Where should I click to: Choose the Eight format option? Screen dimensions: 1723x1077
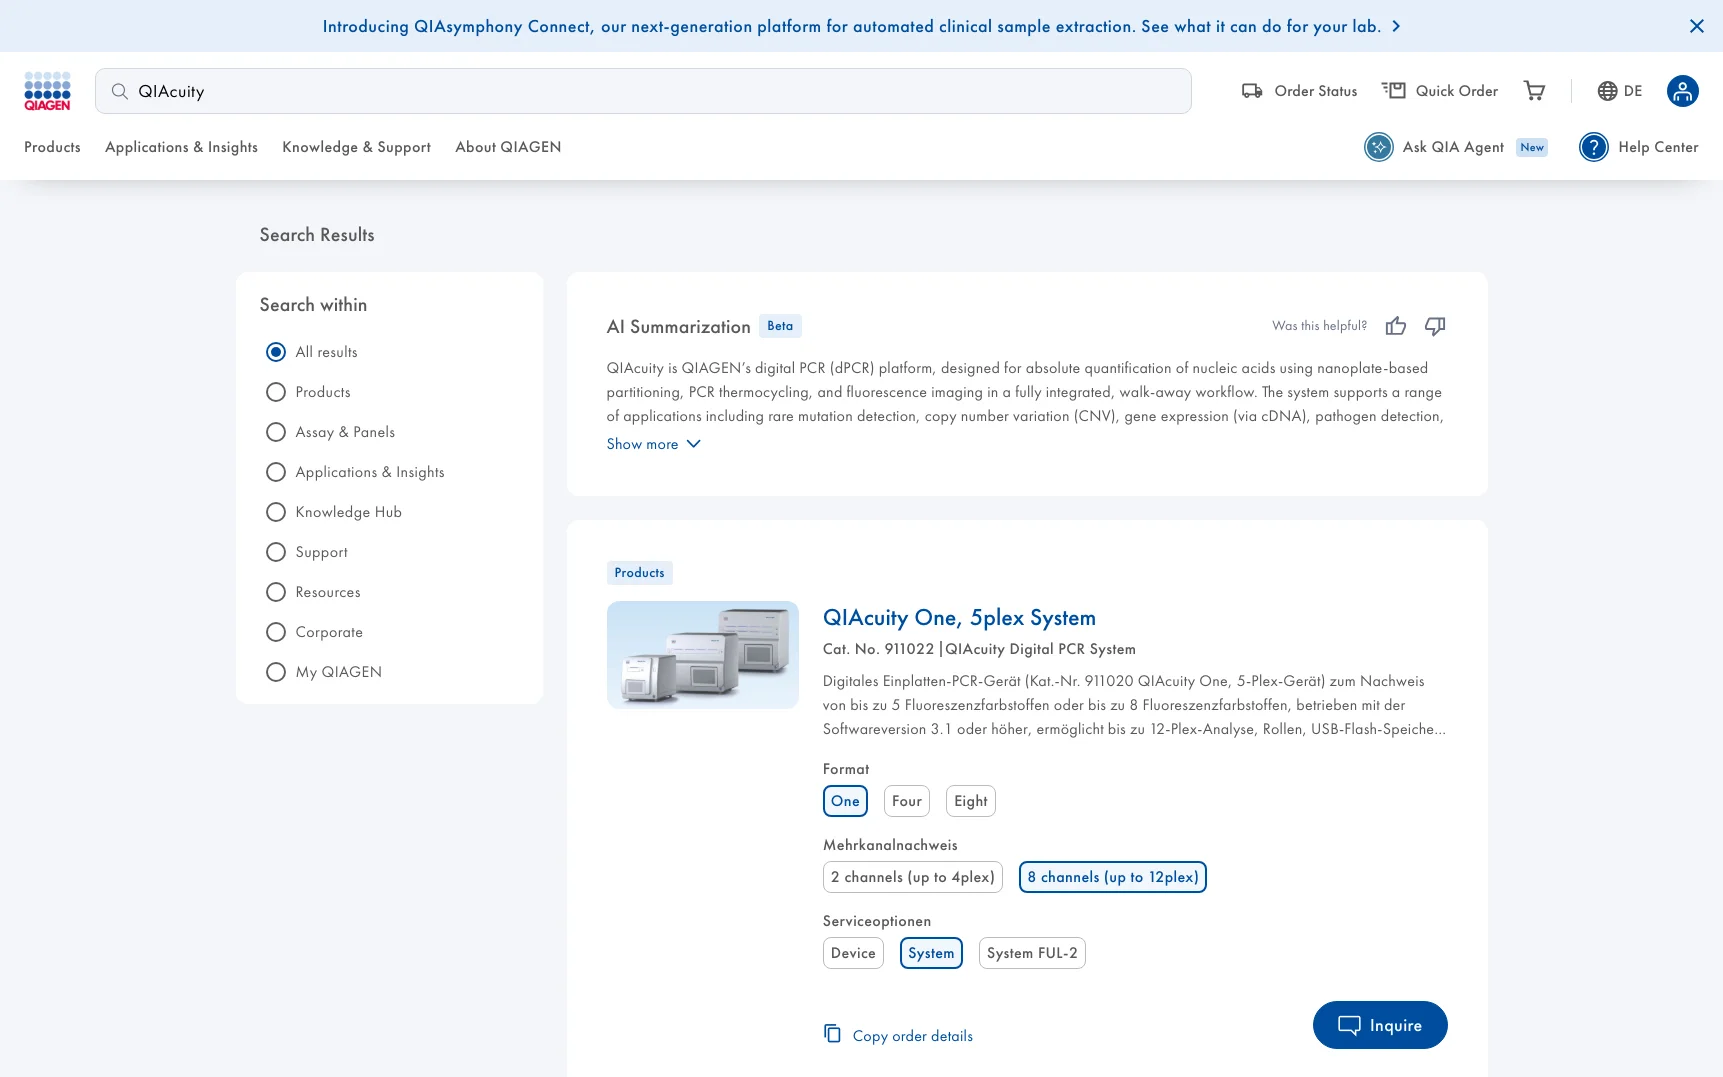970,801
